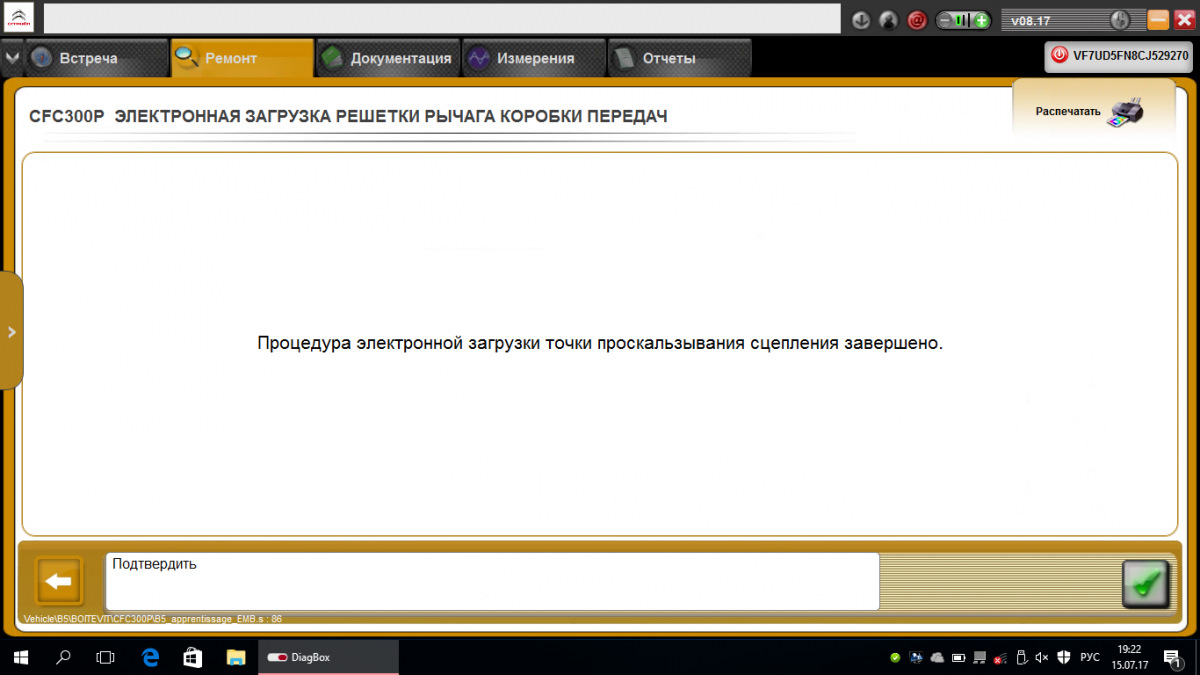The image size is (1200, 675).
Task: Launch Microsoft Edge from taskbar
Action: pyautogui.click(x=151, y=657)
